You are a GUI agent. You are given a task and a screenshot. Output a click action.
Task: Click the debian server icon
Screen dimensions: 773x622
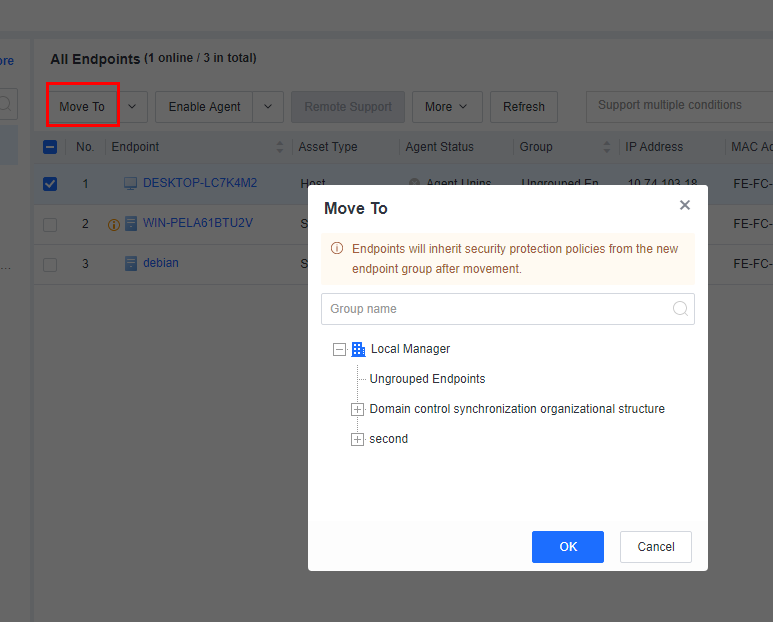coord(131,263)
